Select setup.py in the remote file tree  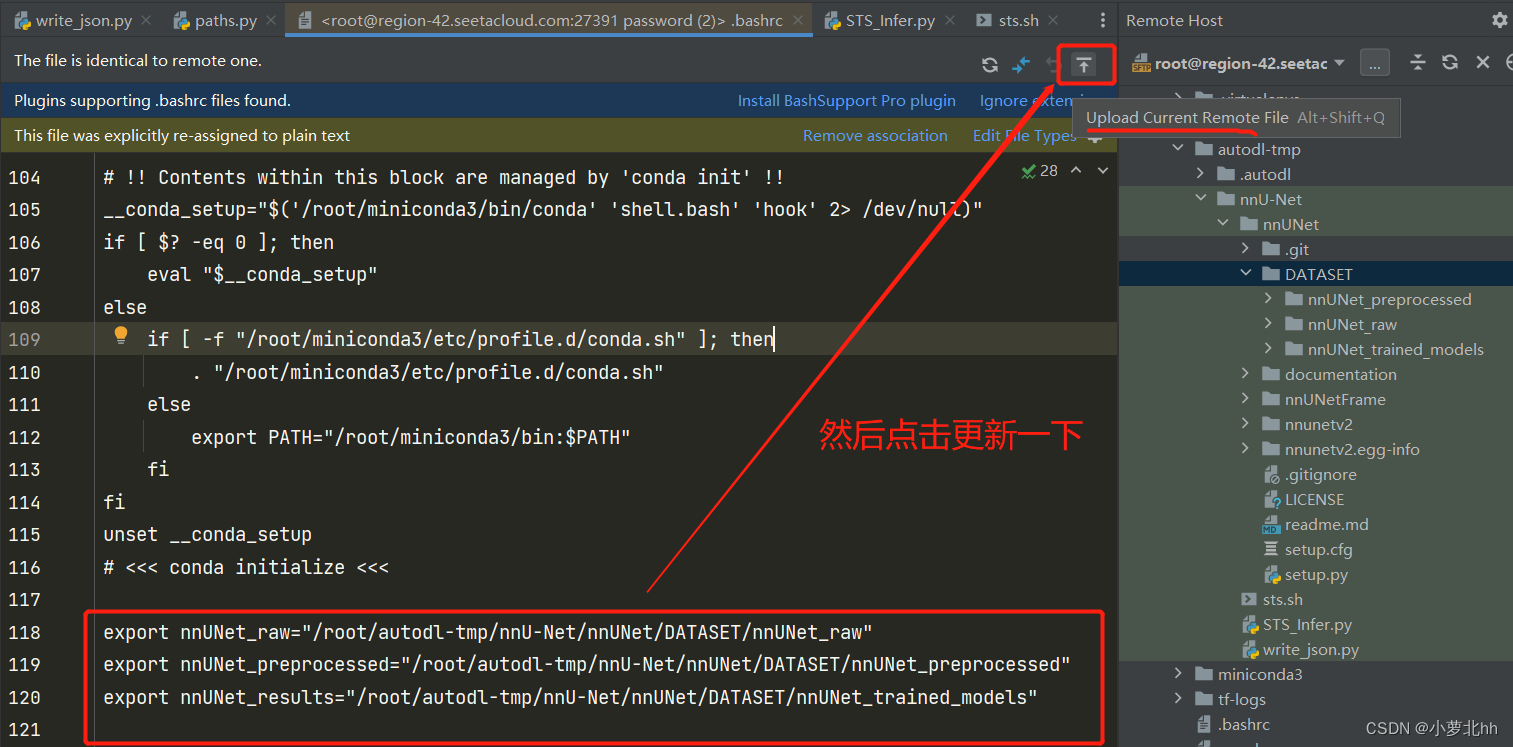tap(1316, 574)
